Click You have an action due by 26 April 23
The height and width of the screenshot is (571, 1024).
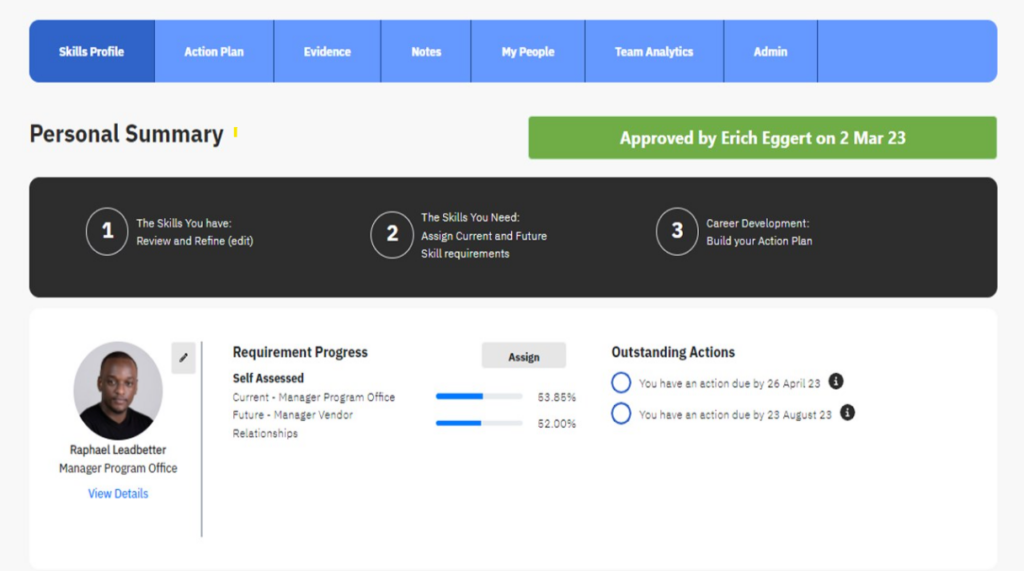(729, 383)
